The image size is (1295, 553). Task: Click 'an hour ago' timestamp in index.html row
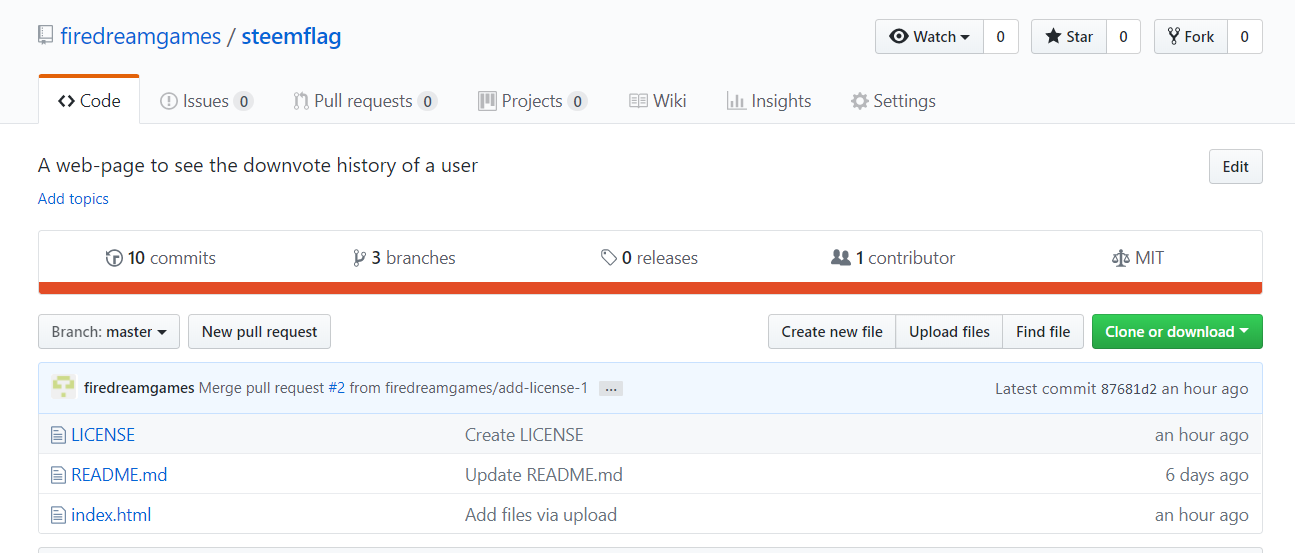[x=1202, y=515]
